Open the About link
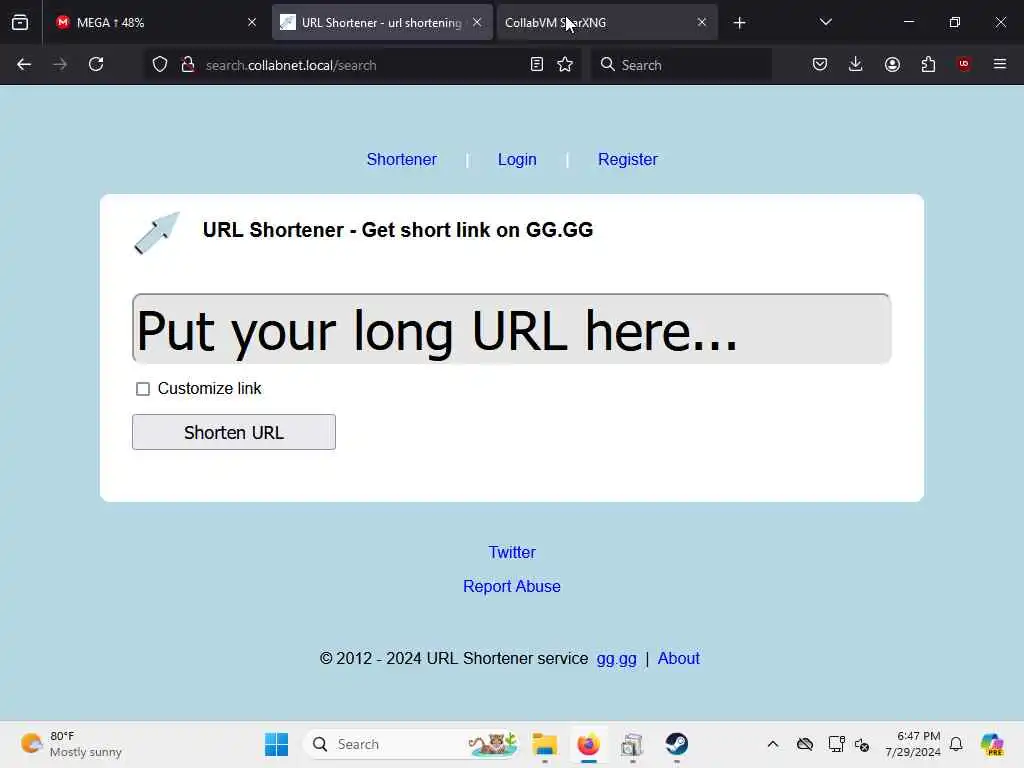This screenshot has height=768, width=1024. pyautogui.click(x=679, y=658)
